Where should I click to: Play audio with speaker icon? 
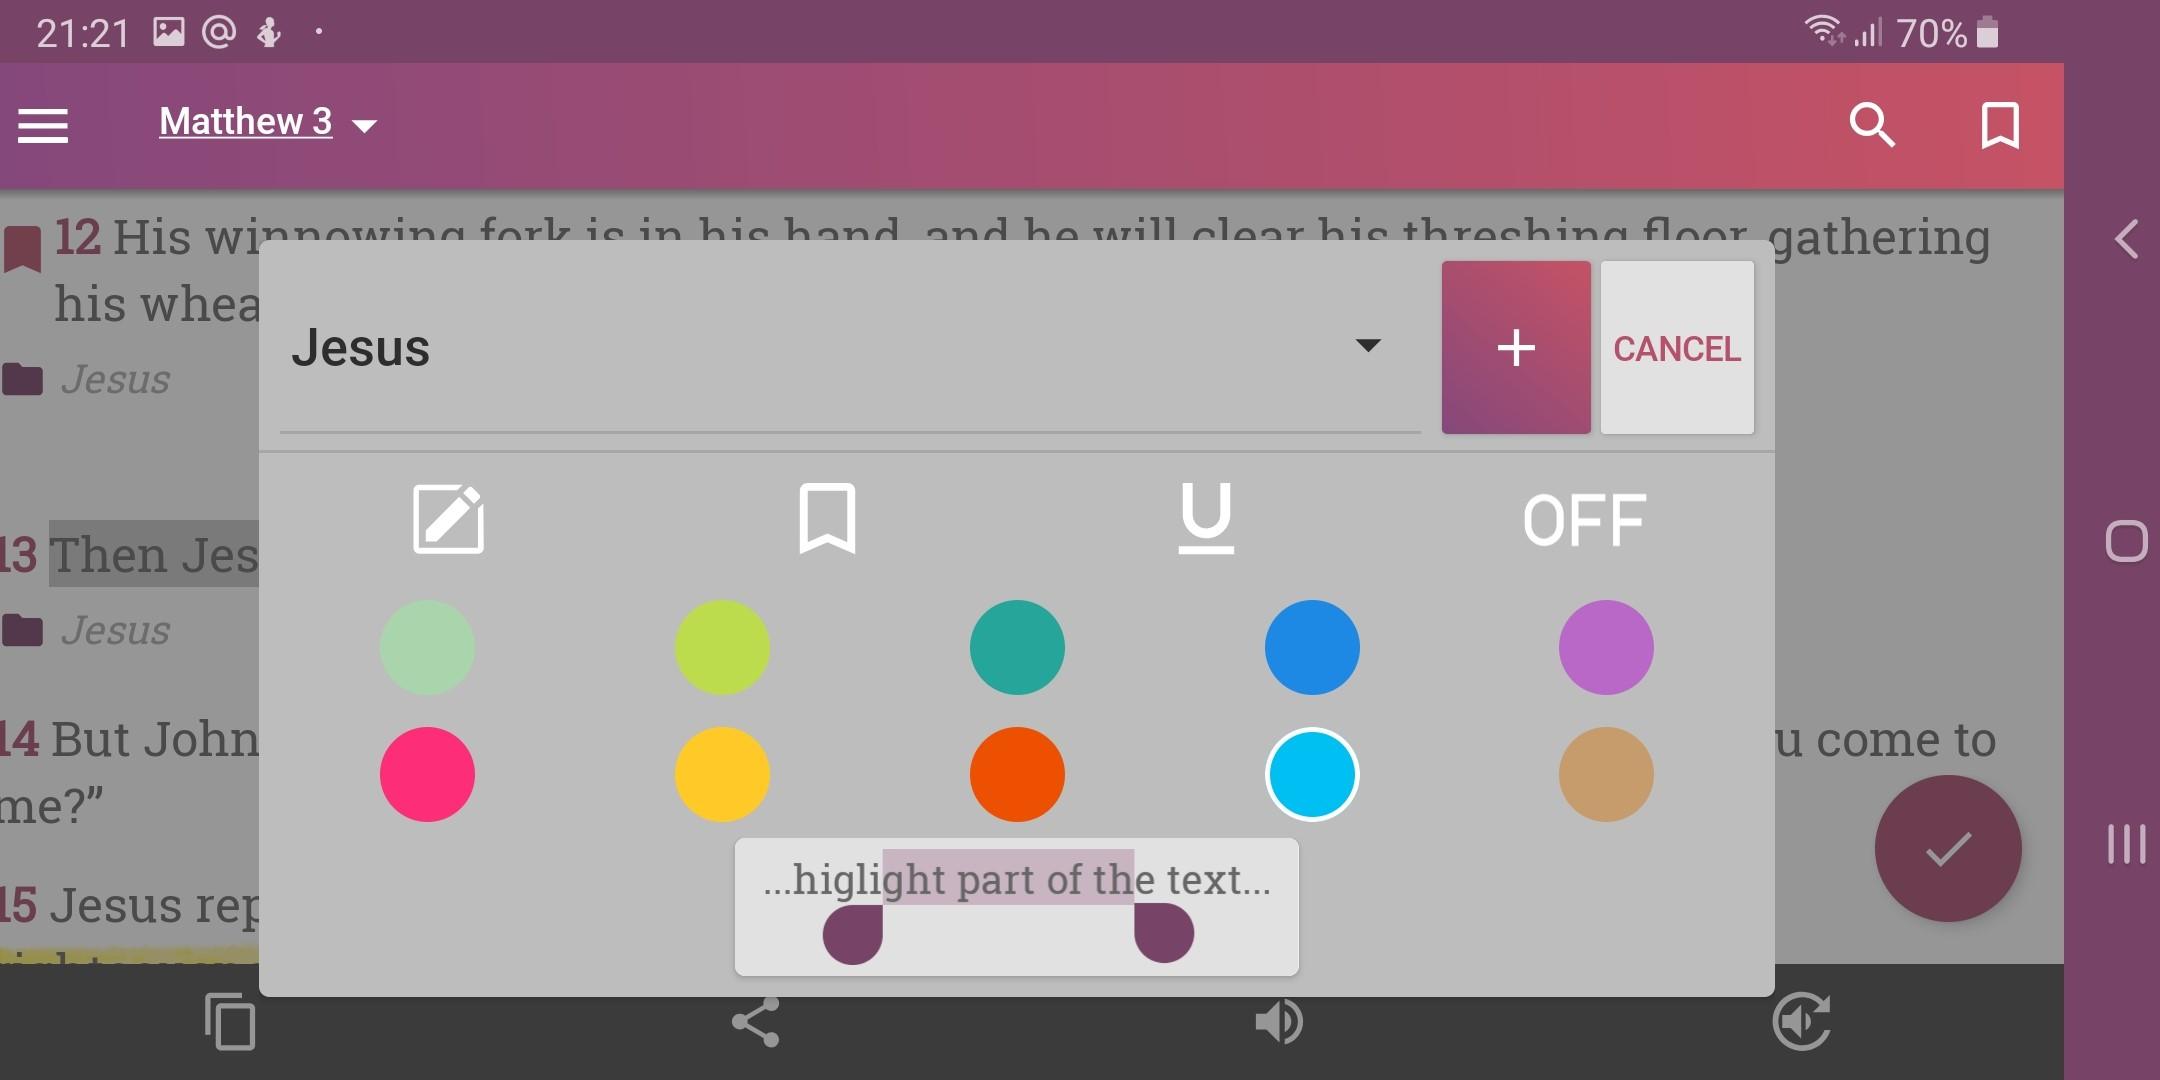(1278, 1022)
